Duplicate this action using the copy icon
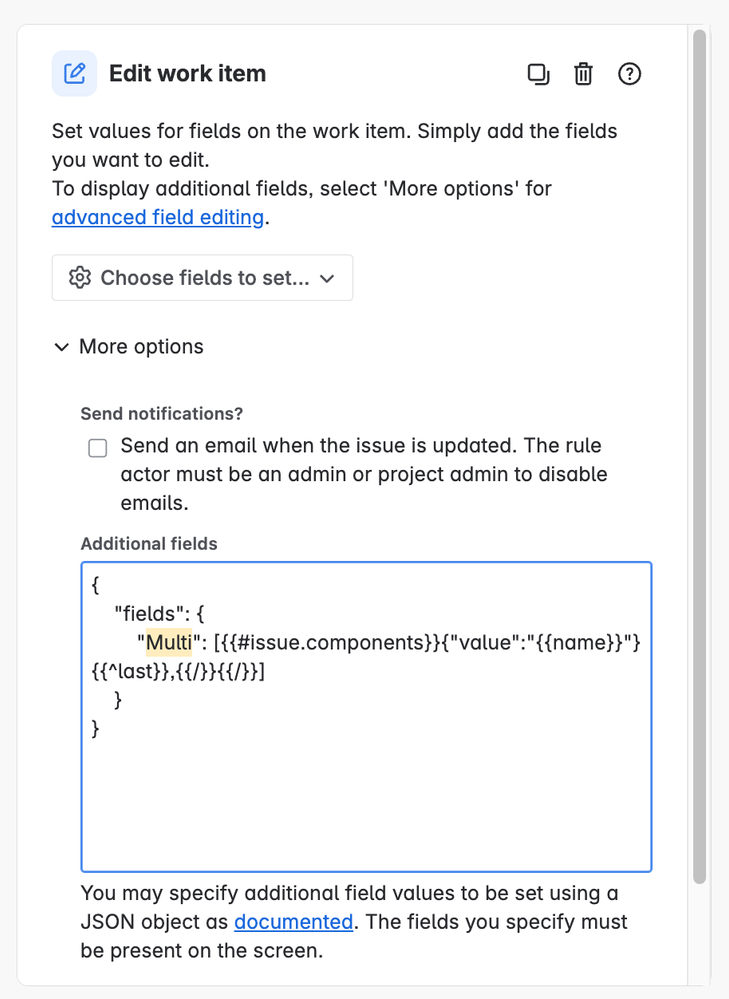 [539, 73]
